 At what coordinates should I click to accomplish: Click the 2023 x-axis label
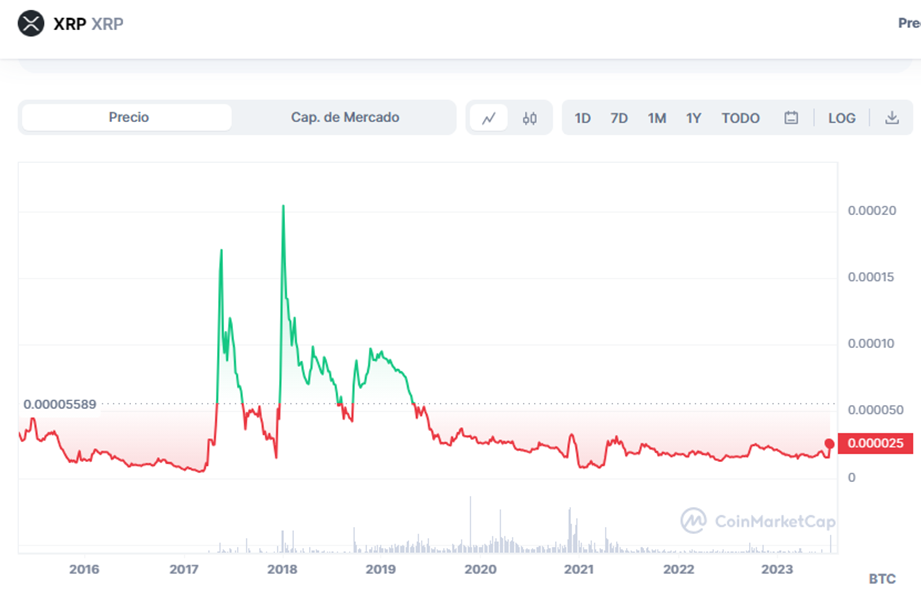tap(777, 569)
